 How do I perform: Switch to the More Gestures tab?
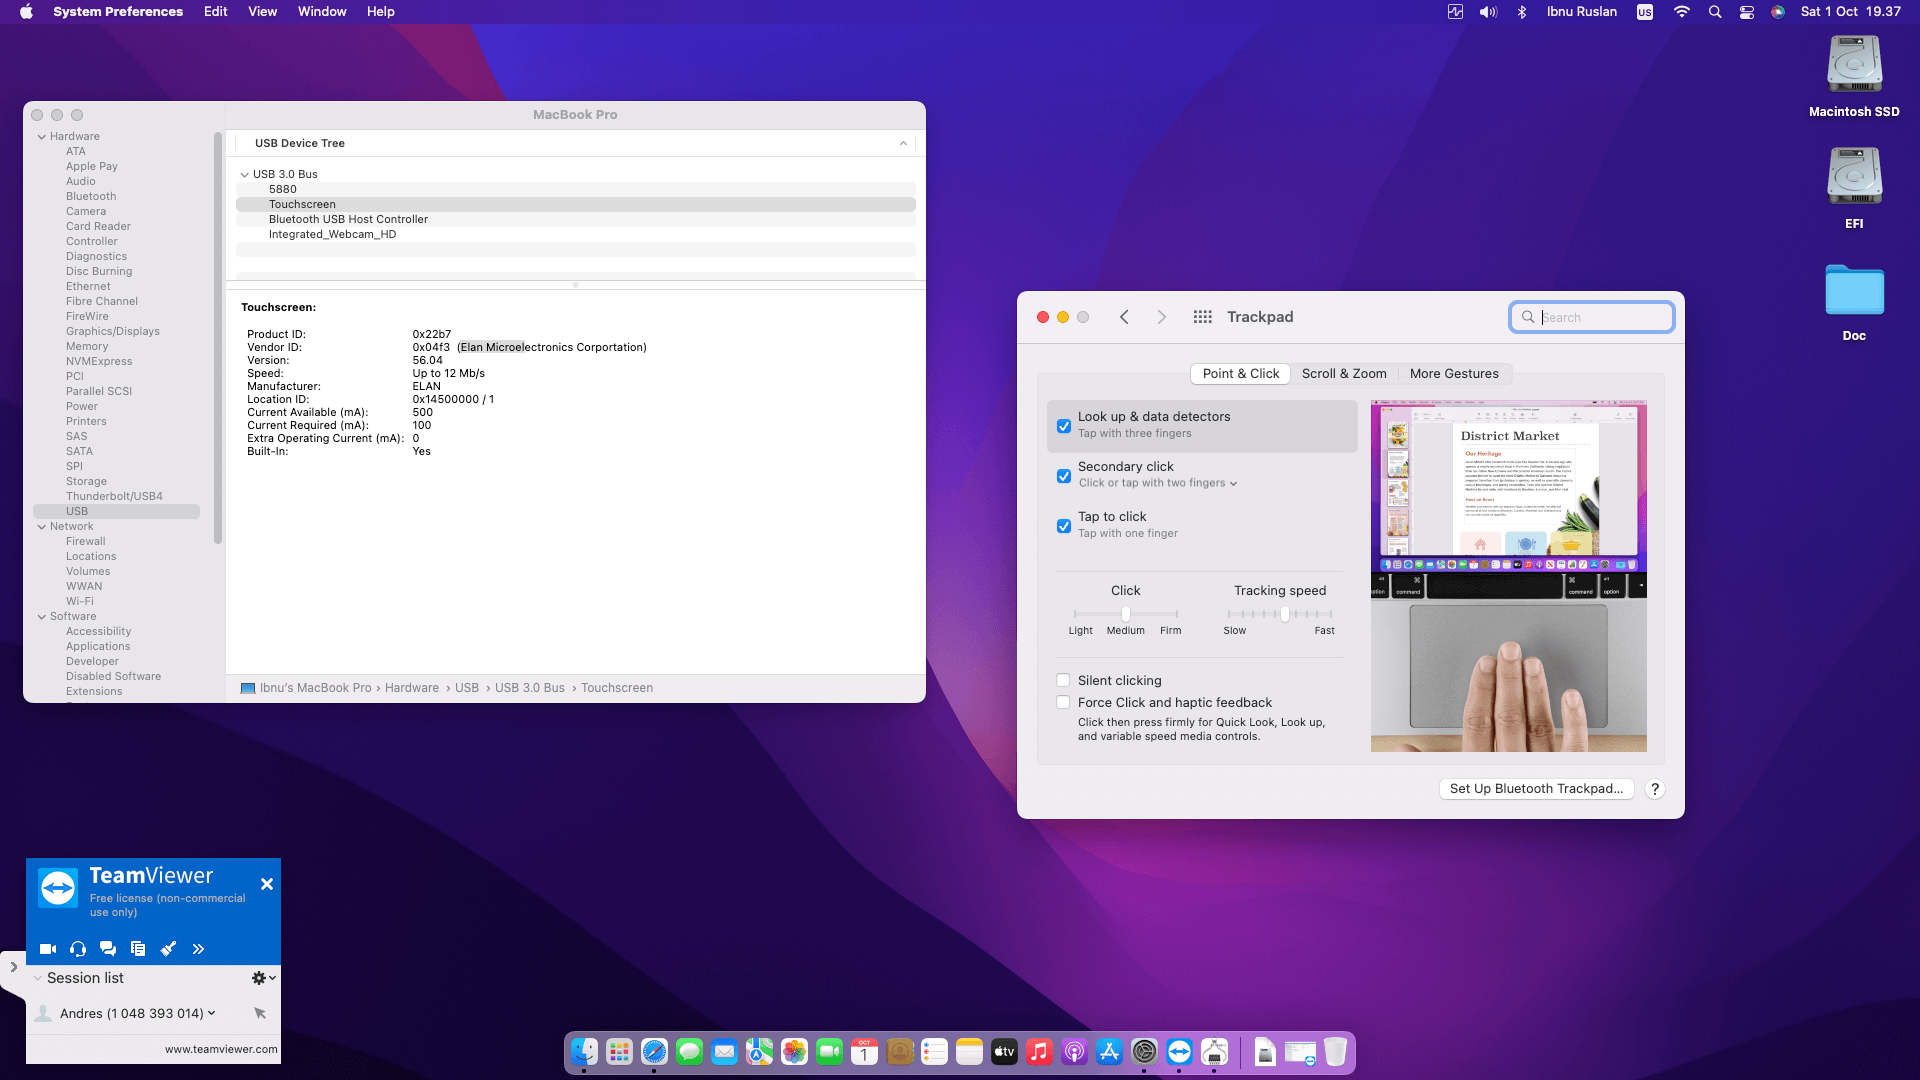tap(1454, 374)
